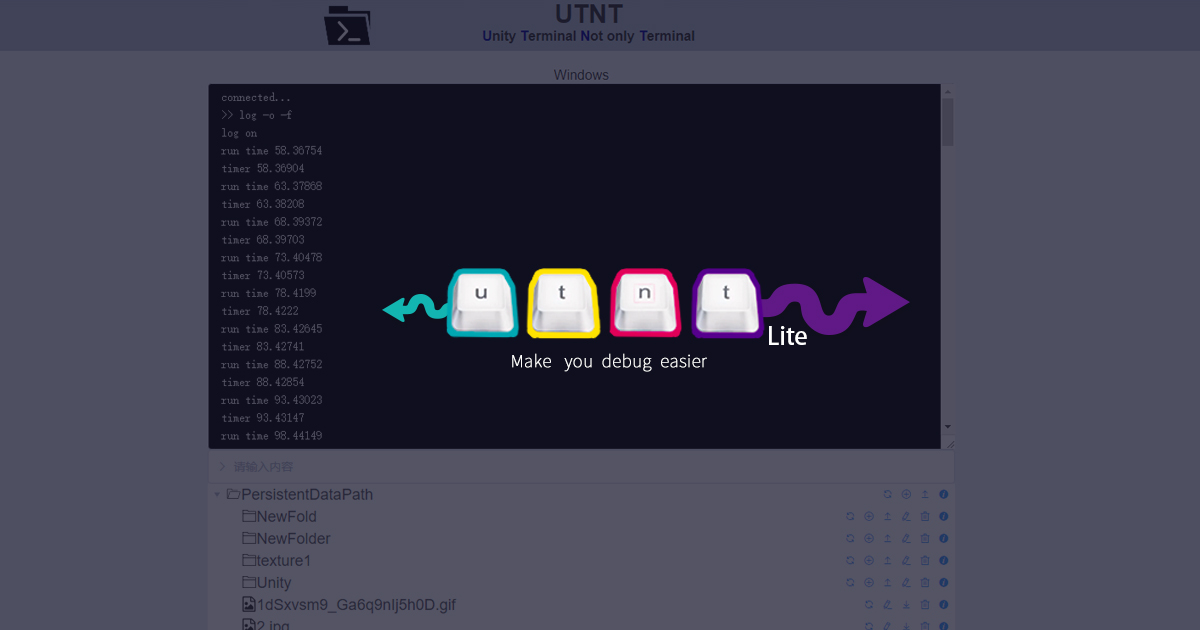This screenshot has width=1200, height=630.
Task: Rename the NewFolder folder
Action: (906, 538)
